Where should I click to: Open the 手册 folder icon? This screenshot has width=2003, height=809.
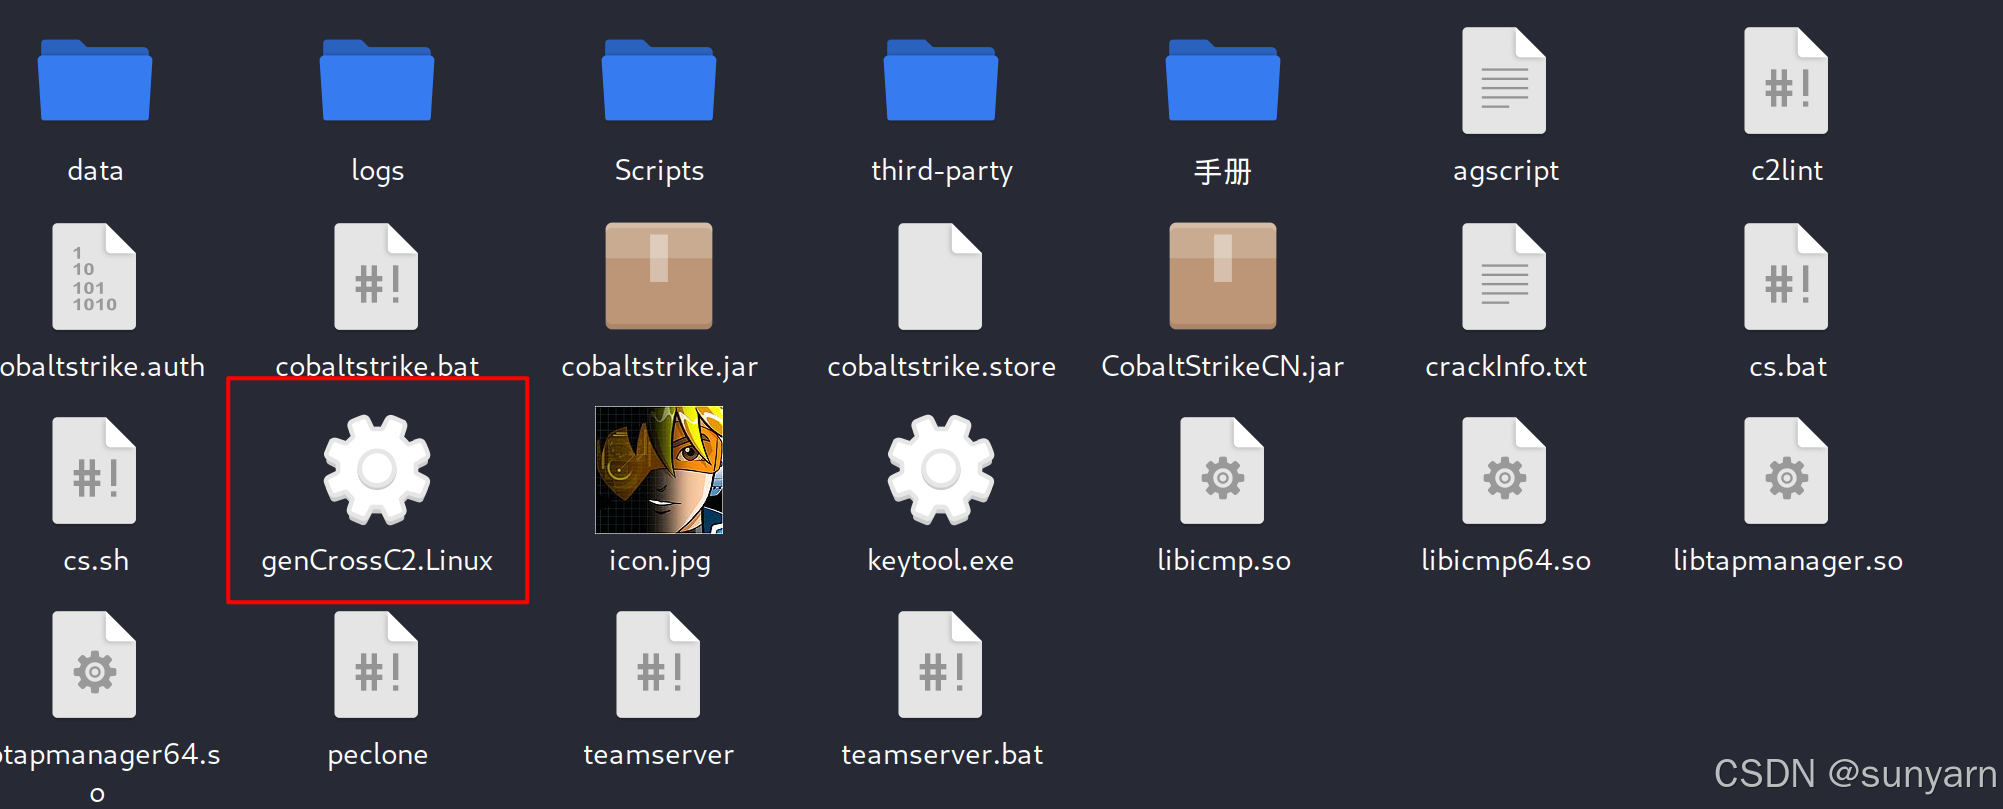1223,80
